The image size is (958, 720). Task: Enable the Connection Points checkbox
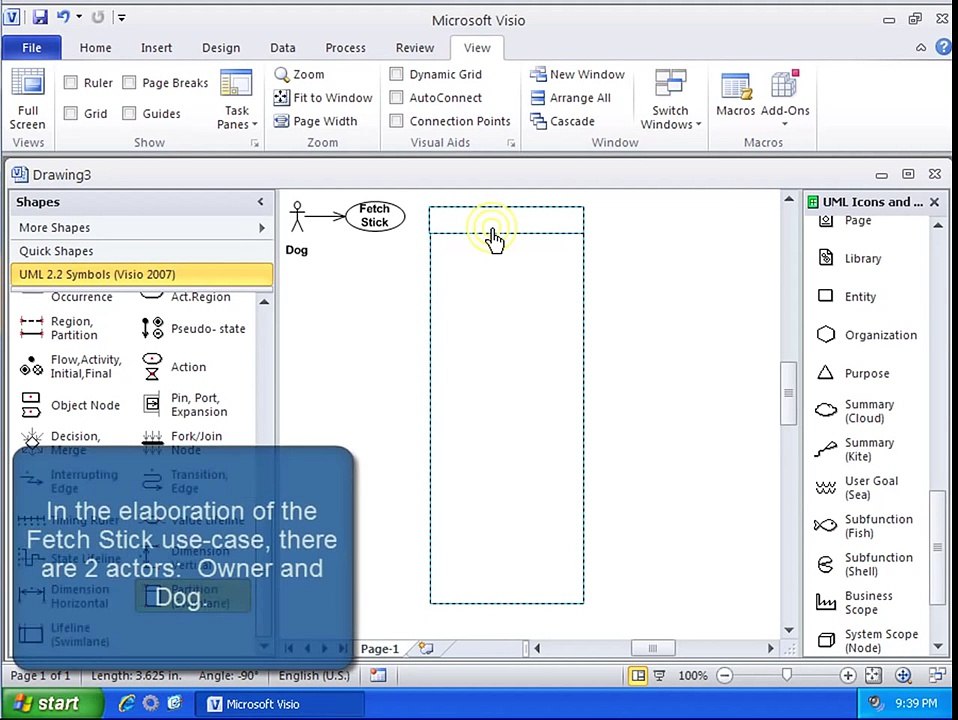tap(397, 121)
